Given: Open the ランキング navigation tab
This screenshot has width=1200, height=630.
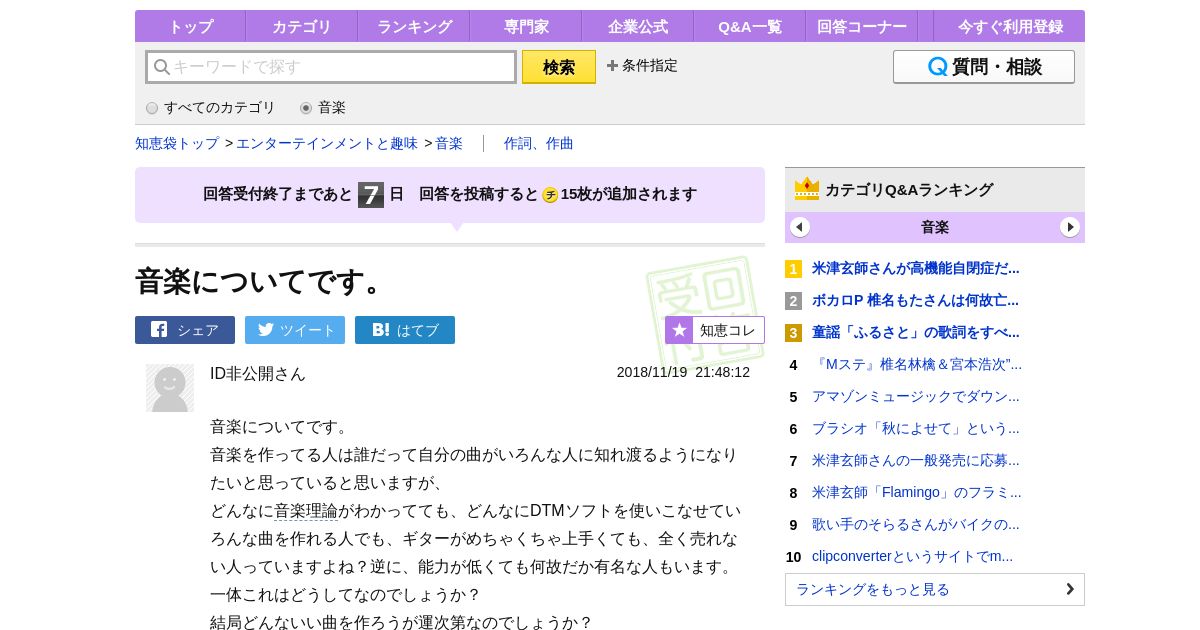Looking at the screenshot, I should [x=414, y=26].
